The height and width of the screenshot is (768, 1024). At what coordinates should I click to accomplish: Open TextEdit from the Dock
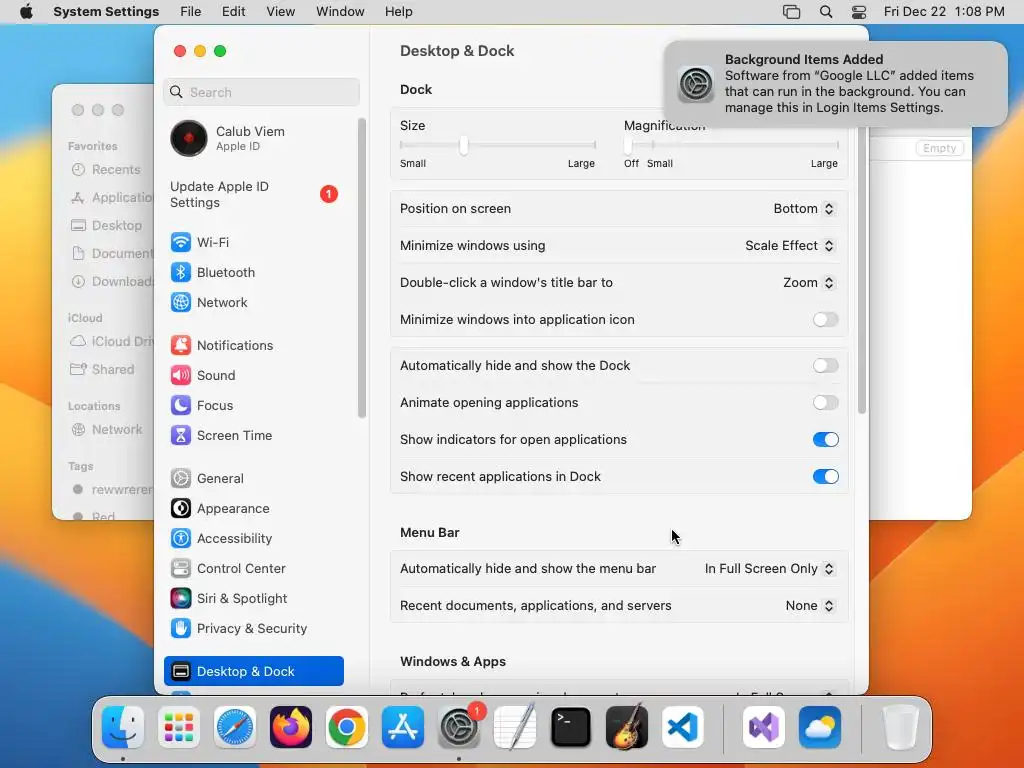[515, 727]
